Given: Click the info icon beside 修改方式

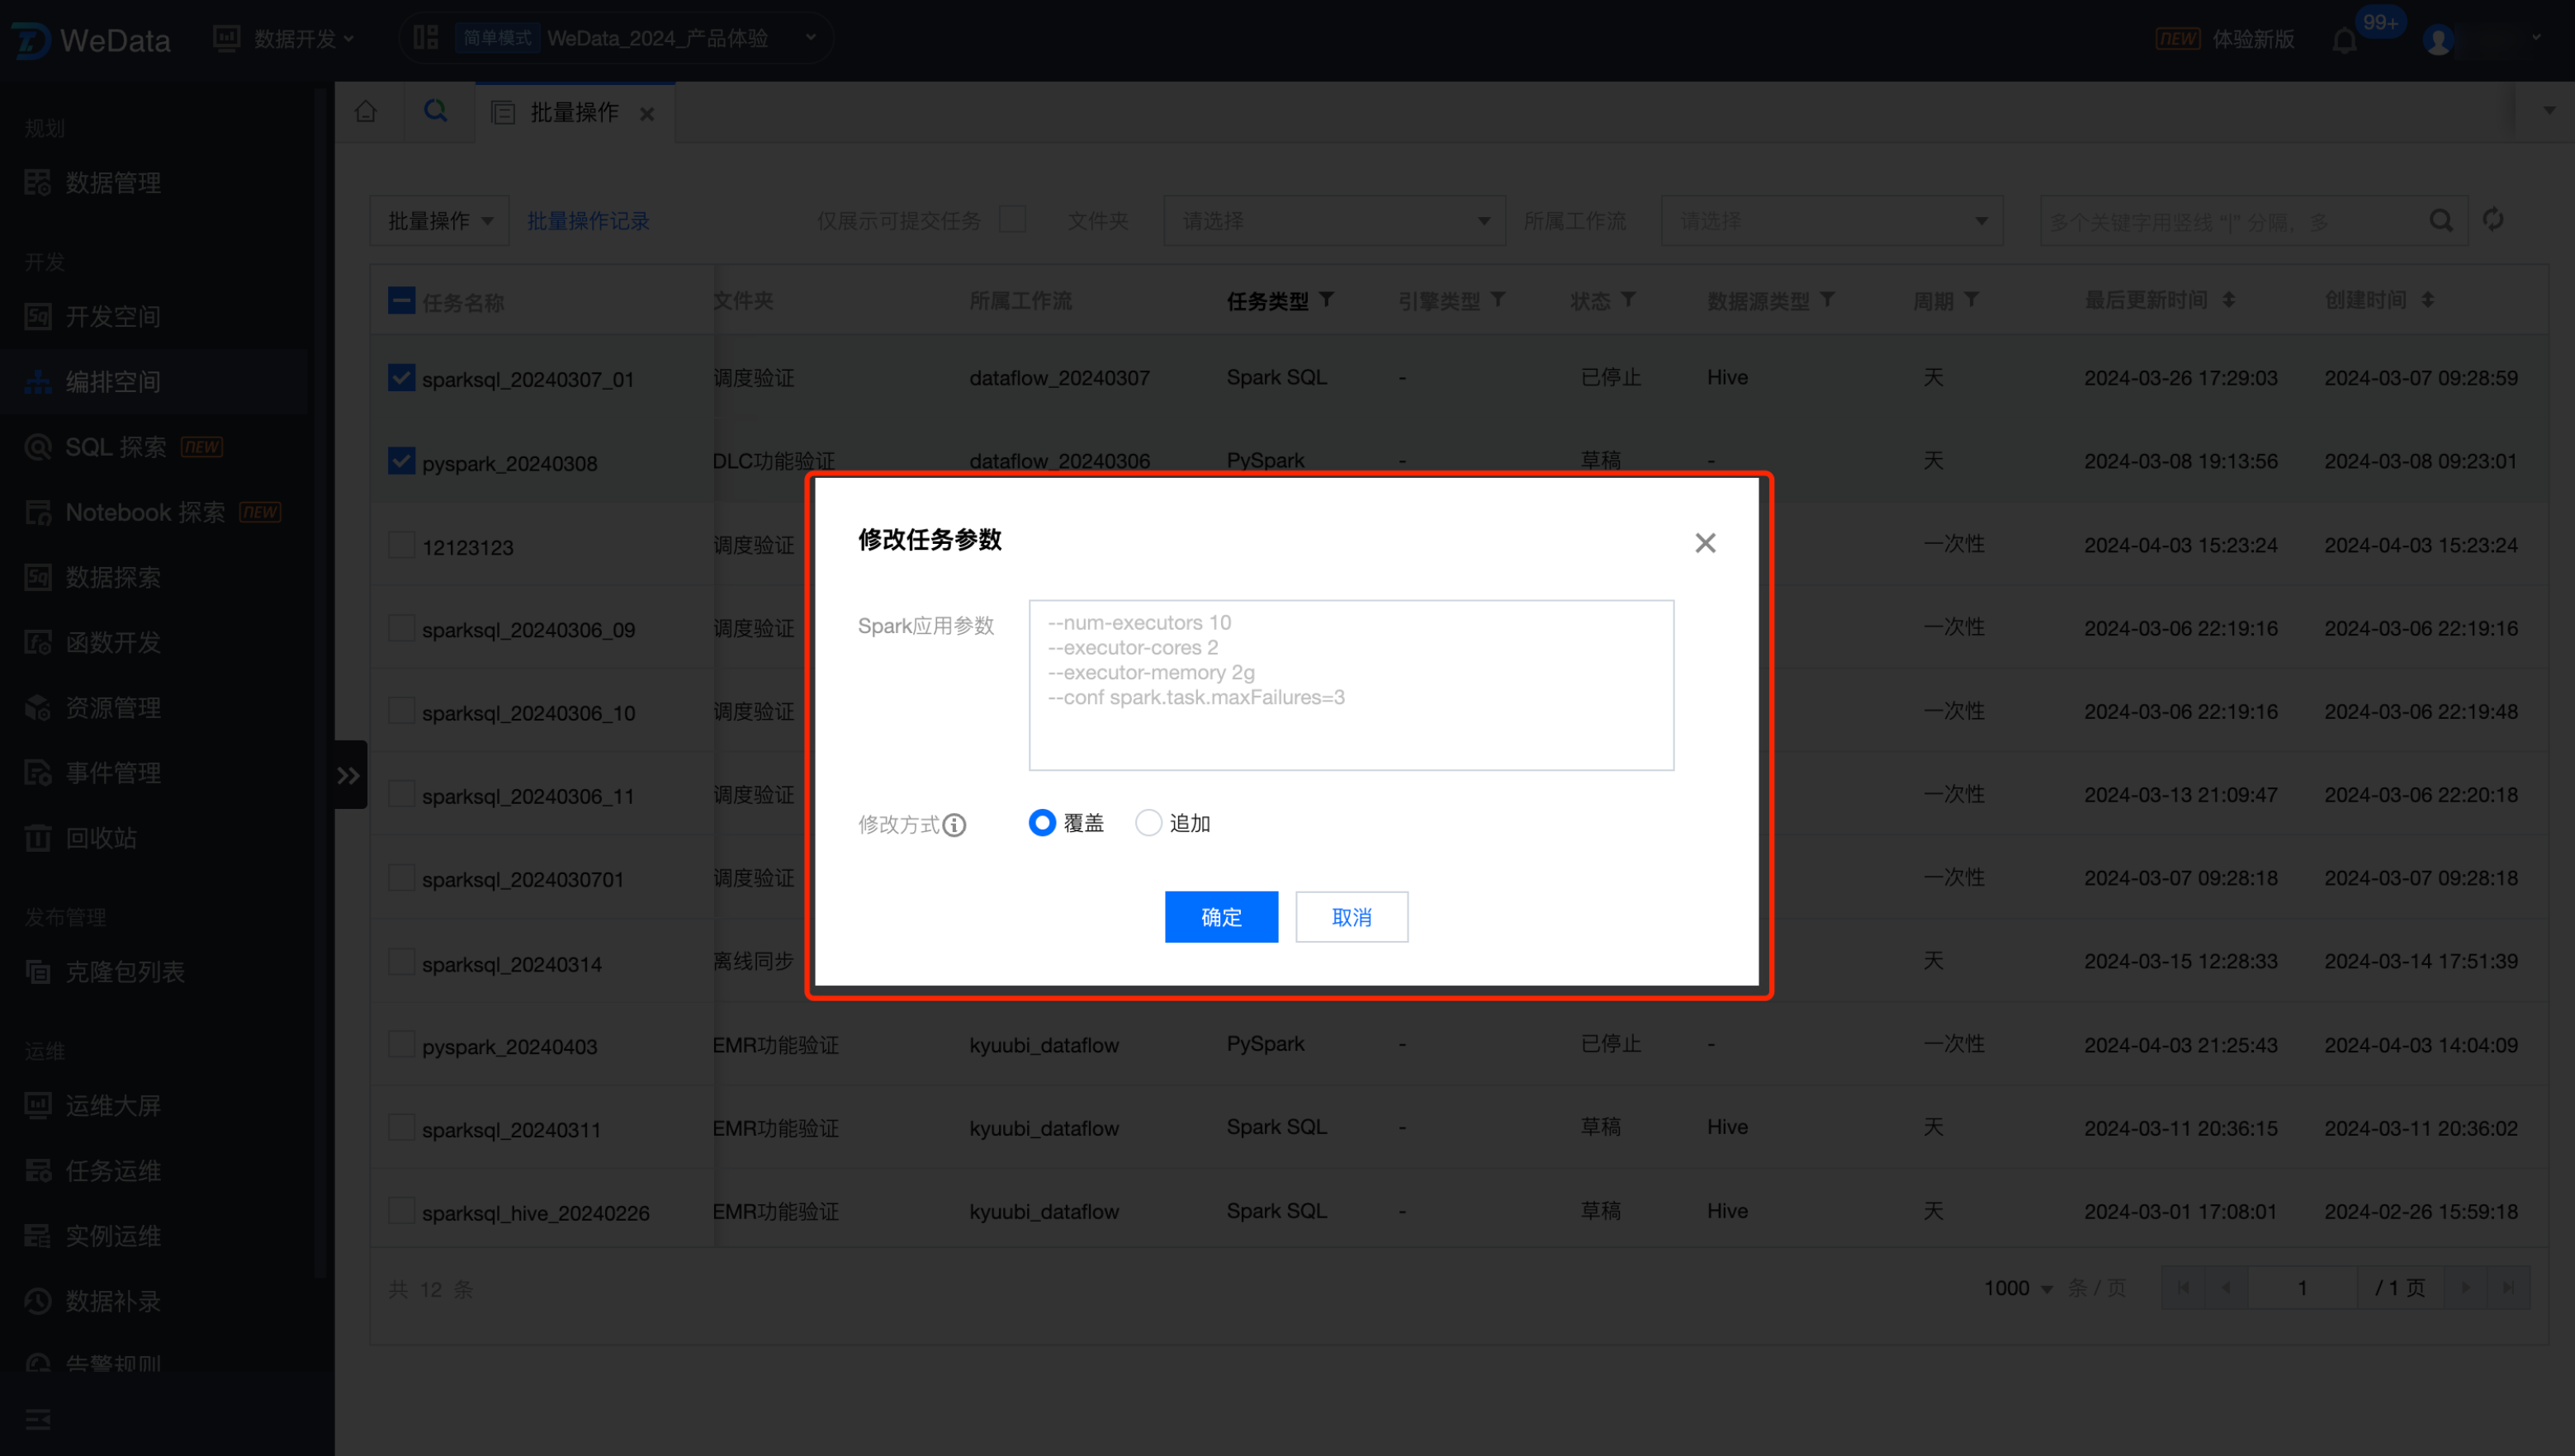Looking at the screenshot, I should click(954, 824).
